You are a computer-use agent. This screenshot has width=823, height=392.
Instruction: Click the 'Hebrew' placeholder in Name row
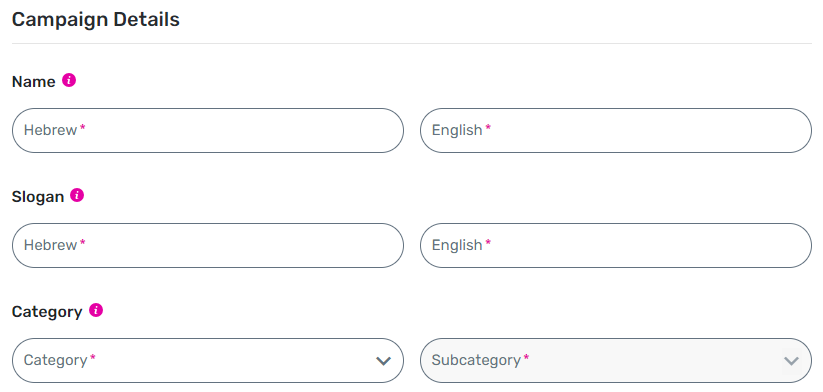click(50, 130)
